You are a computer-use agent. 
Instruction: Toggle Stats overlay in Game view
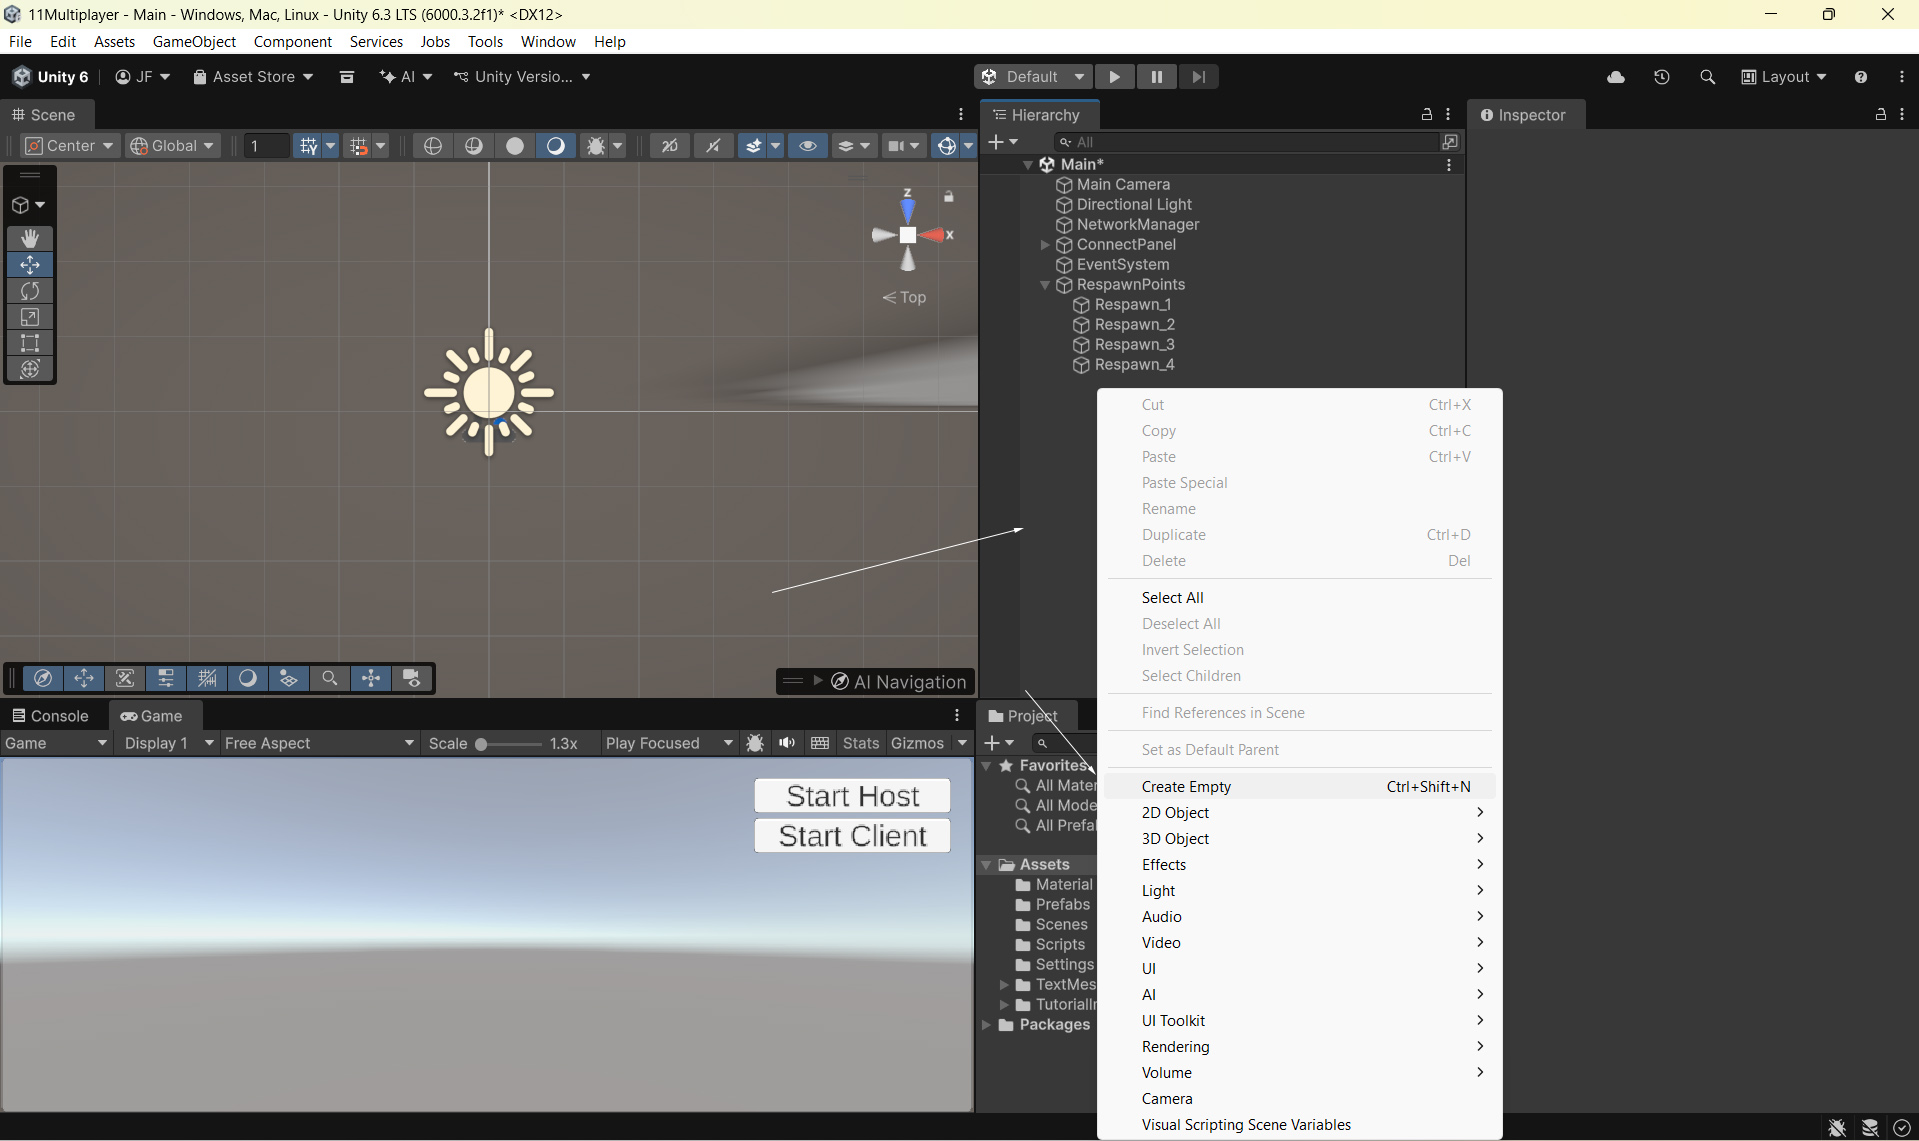pyautogui.click(x=860, y=743)
